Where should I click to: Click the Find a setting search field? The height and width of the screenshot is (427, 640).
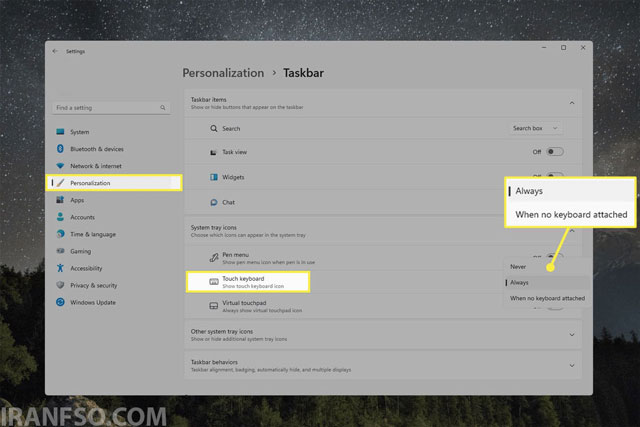click(111, 108)
